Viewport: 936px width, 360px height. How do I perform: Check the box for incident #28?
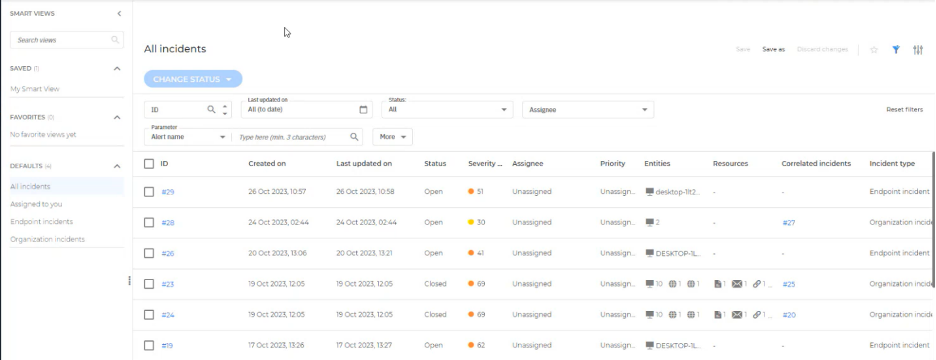149,222
